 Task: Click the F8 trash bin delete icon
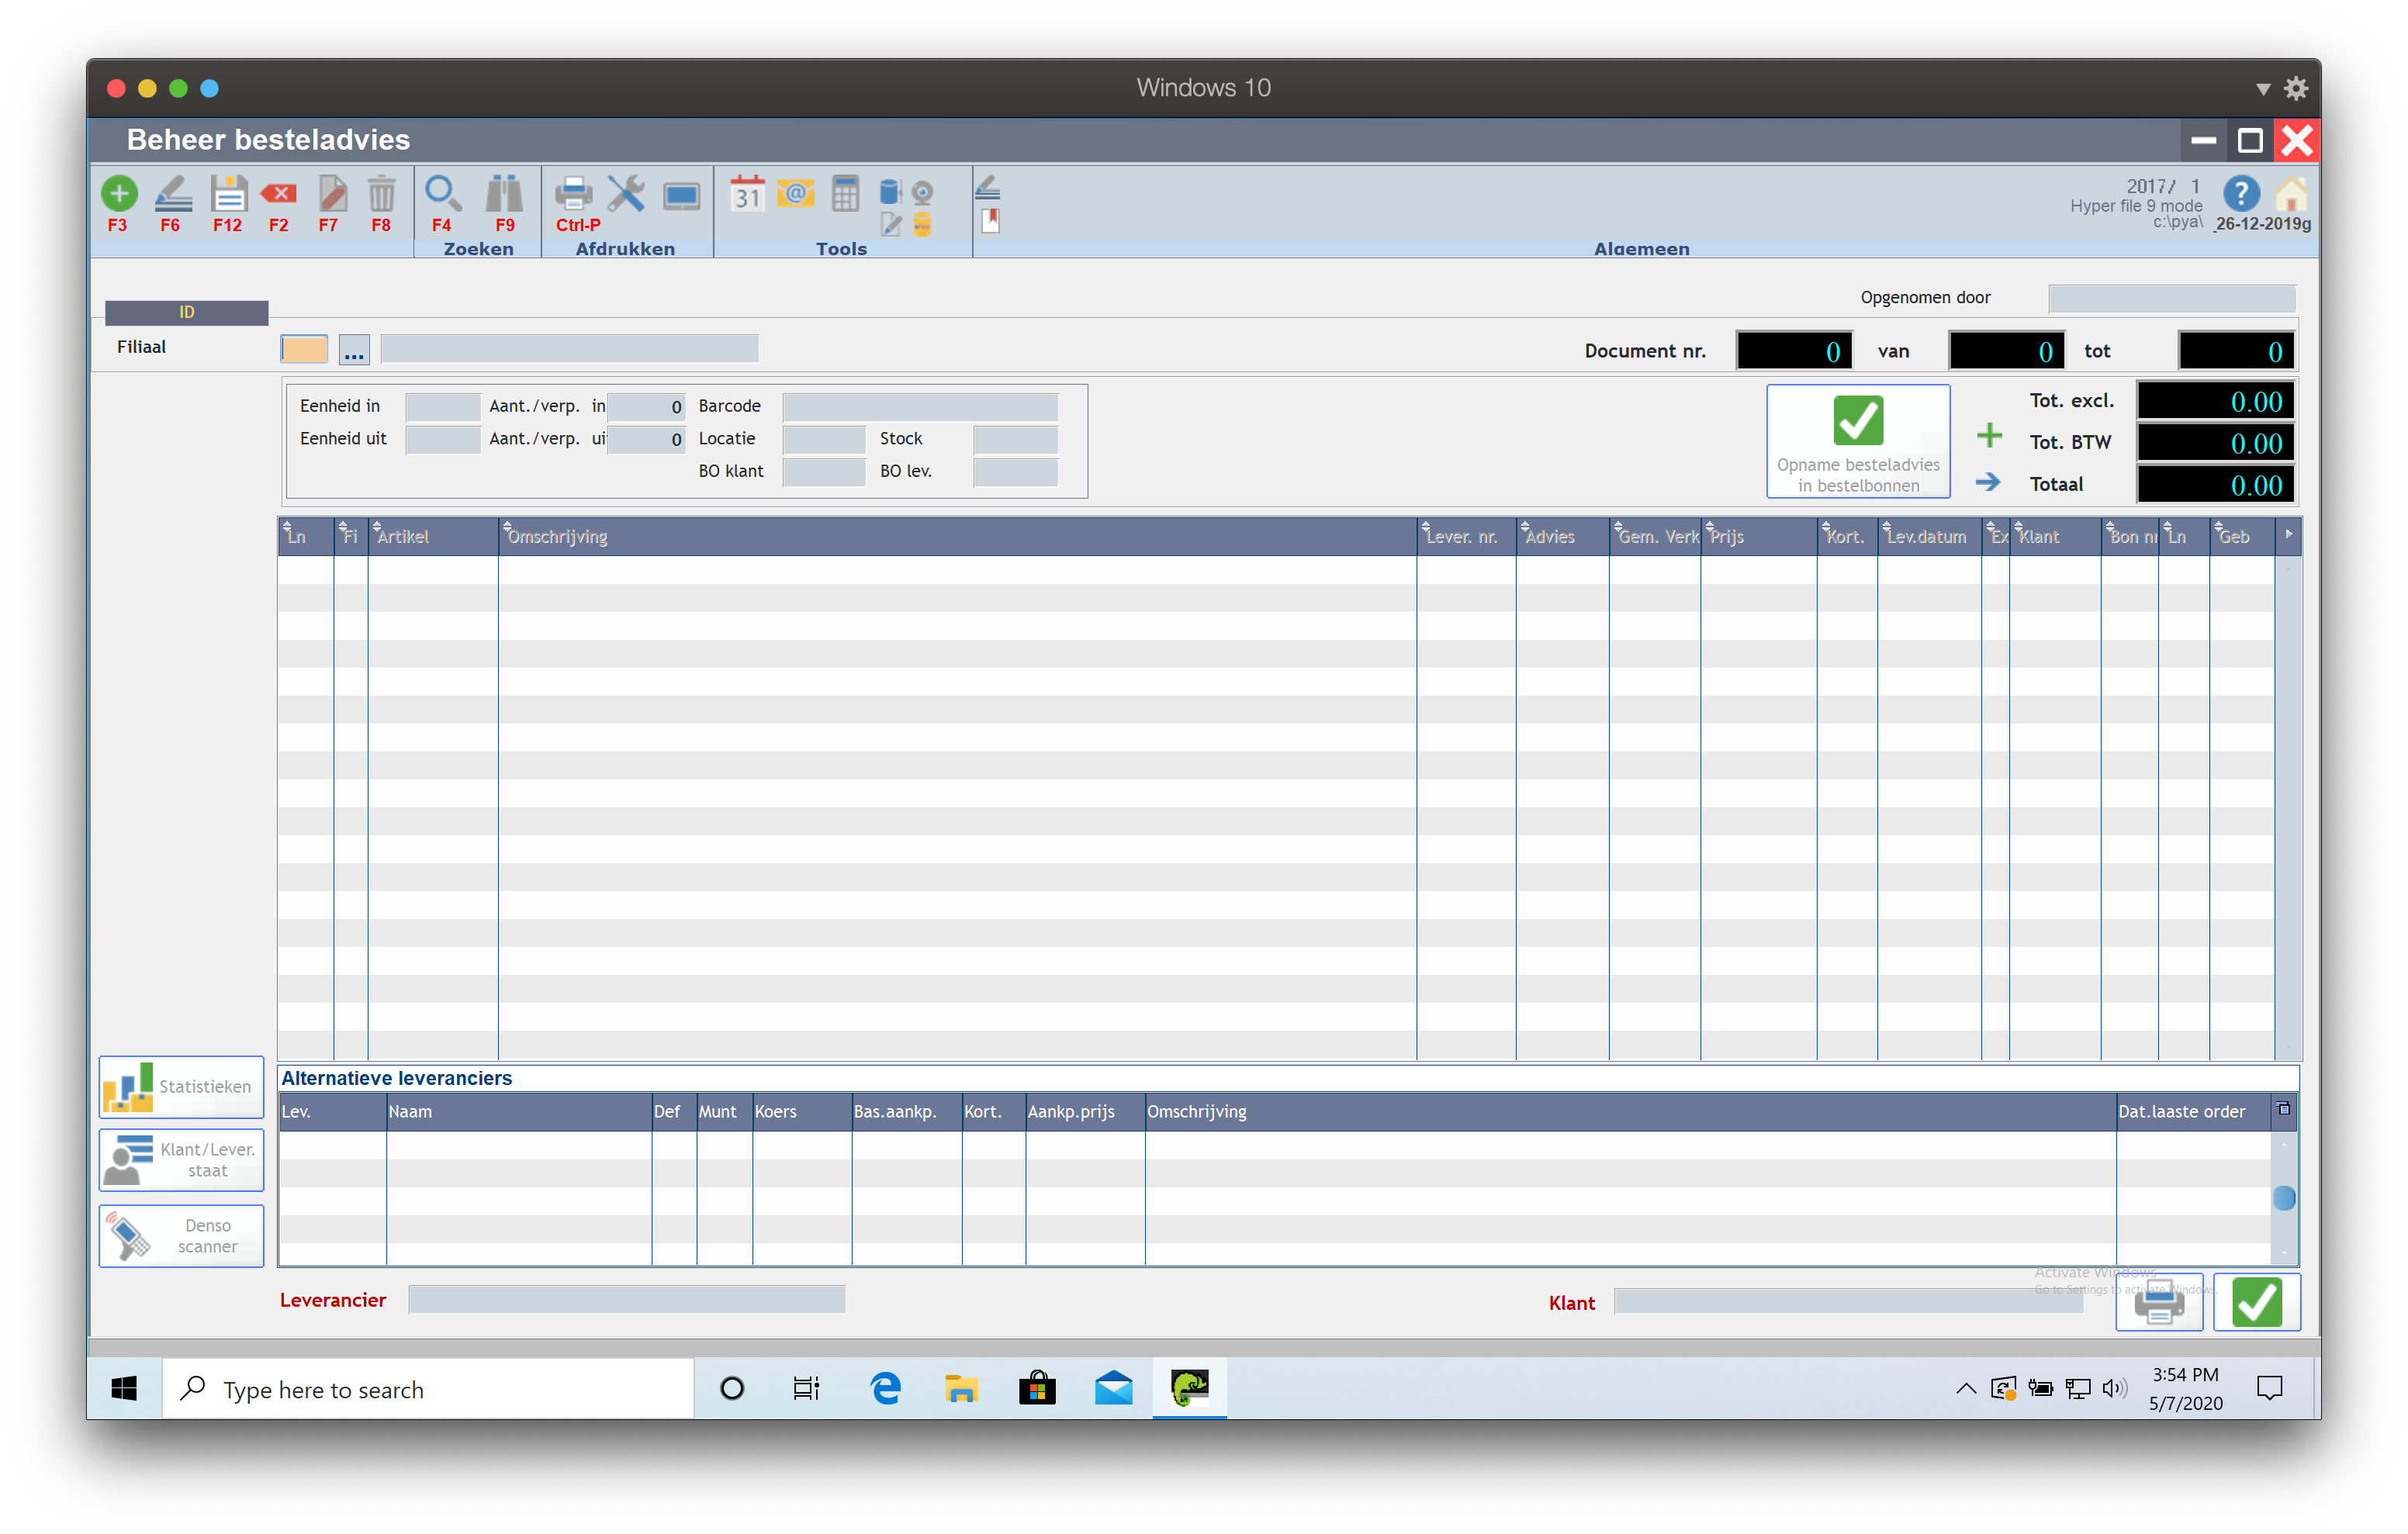click(x=381, y=194)
